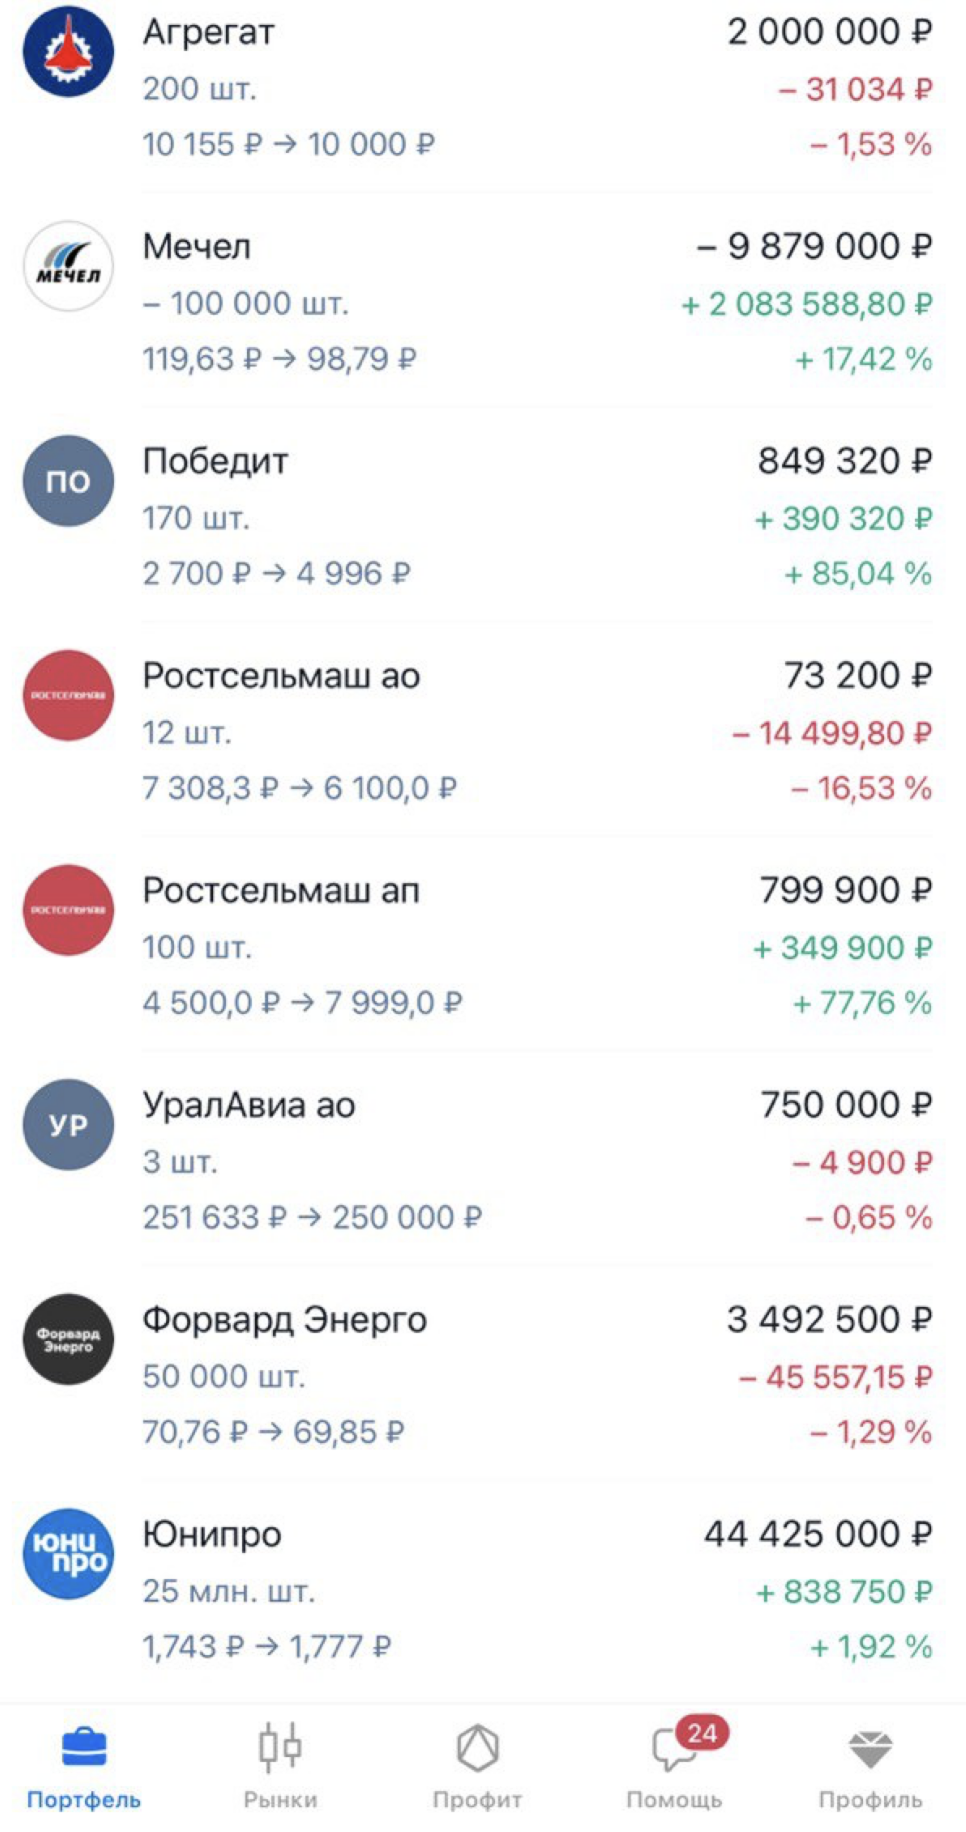
Task: Select the Победит stock title
Action: (215, 461)
